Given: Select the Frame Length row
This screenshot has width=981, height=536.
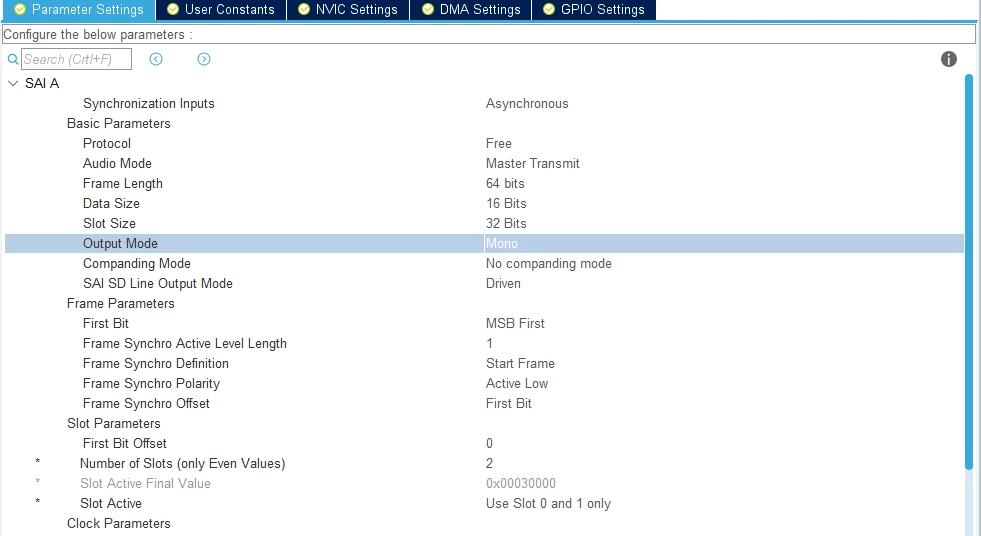Looking at the screenshot, I should pos(484,183).
